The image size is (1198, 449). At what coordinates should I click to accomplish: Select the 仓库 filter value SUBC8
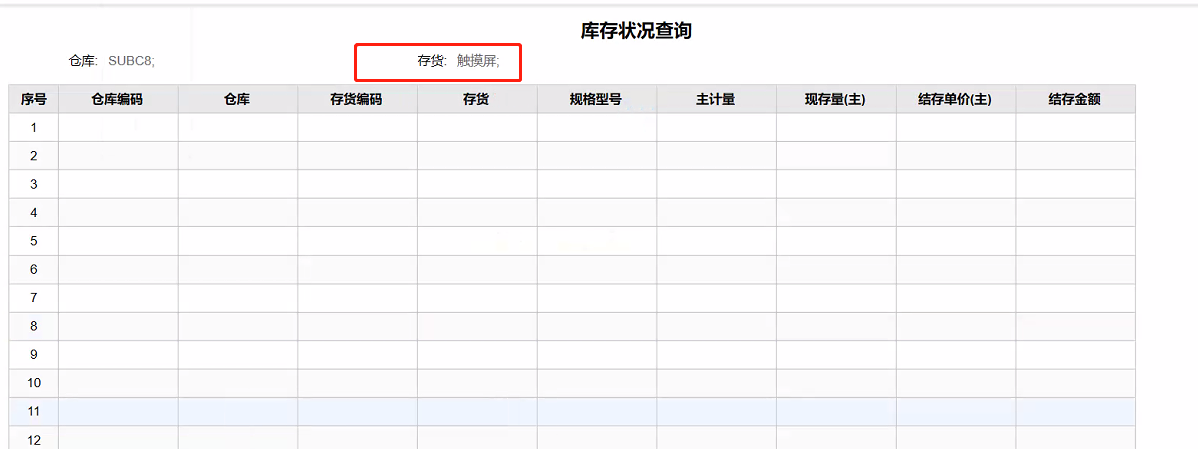point(131,61)
